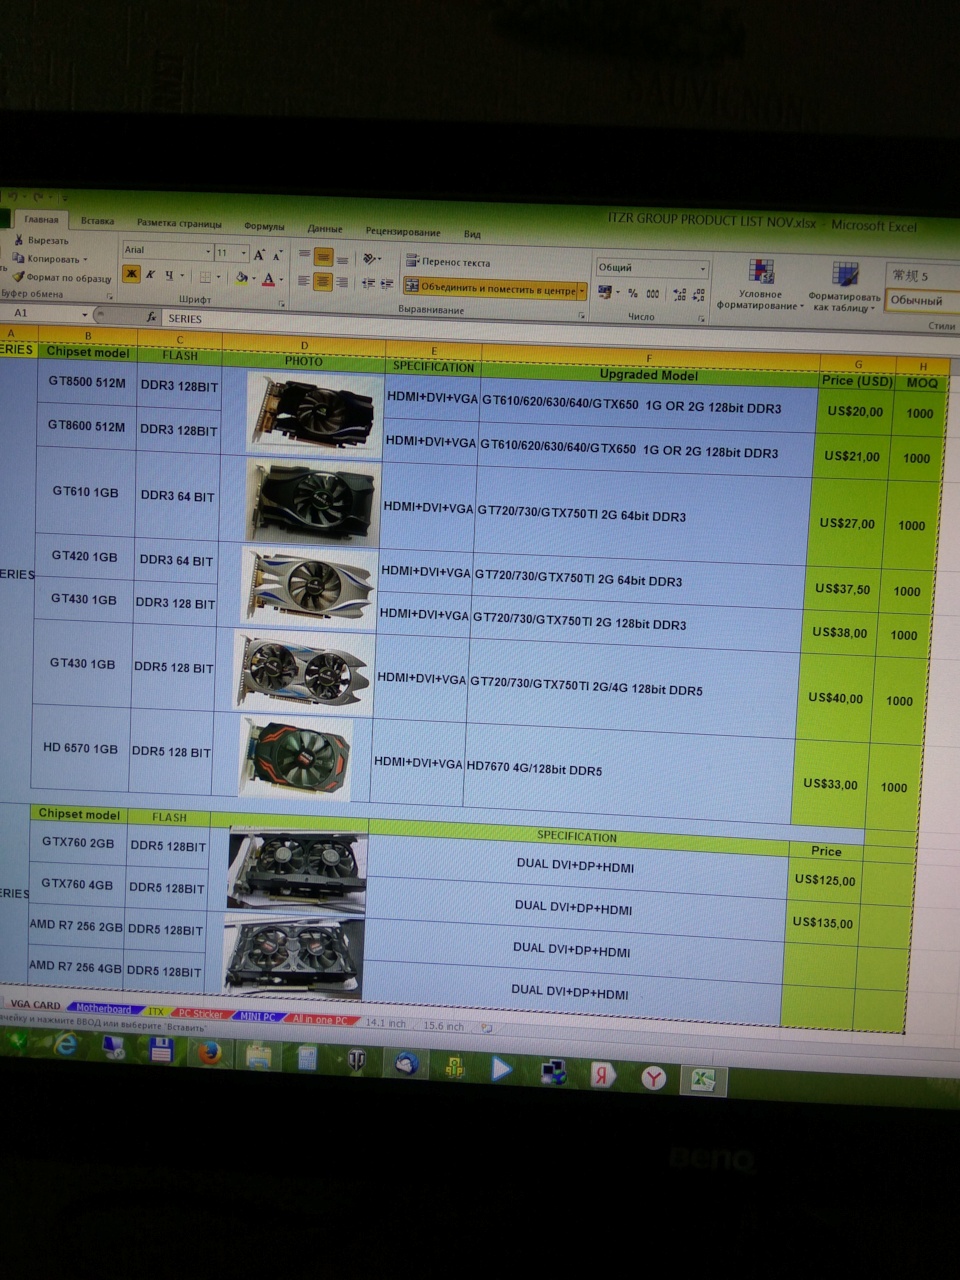Open the Данные ribbon tab
This screenshot has width=960, height=1280.
(325, 229)
